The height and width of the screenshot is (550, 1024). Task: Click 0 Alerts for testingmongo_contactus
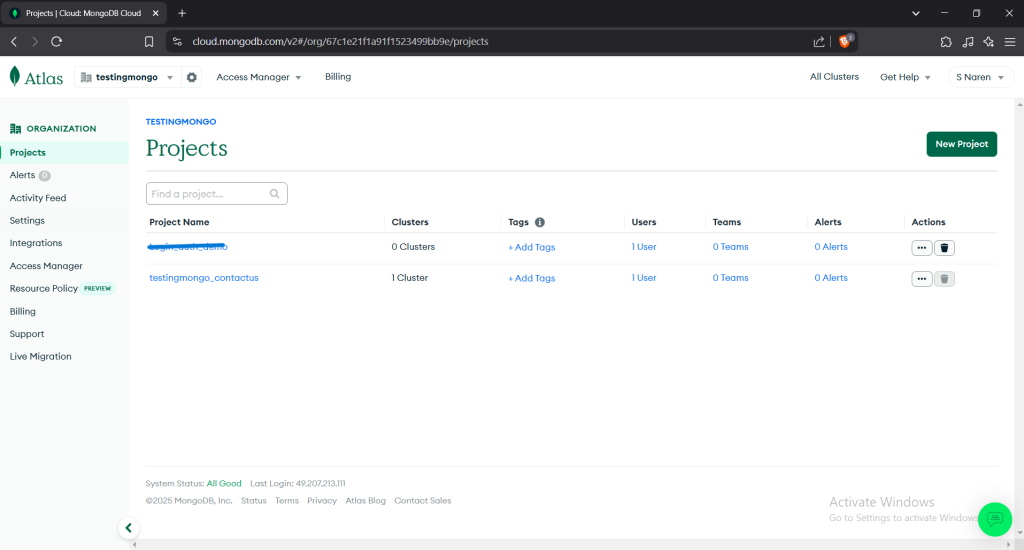click(831, 278)
